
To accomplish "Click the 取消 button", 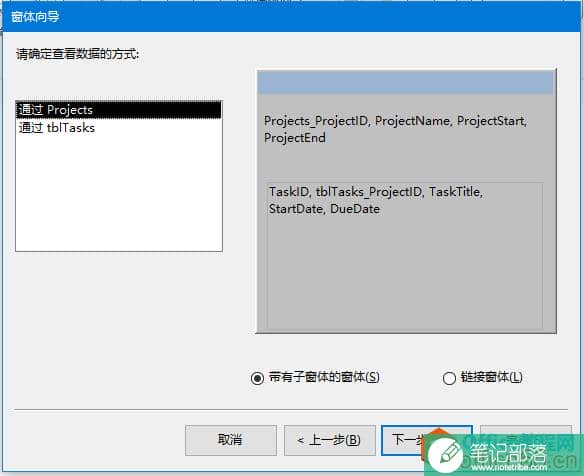I will tap(231, 440).
